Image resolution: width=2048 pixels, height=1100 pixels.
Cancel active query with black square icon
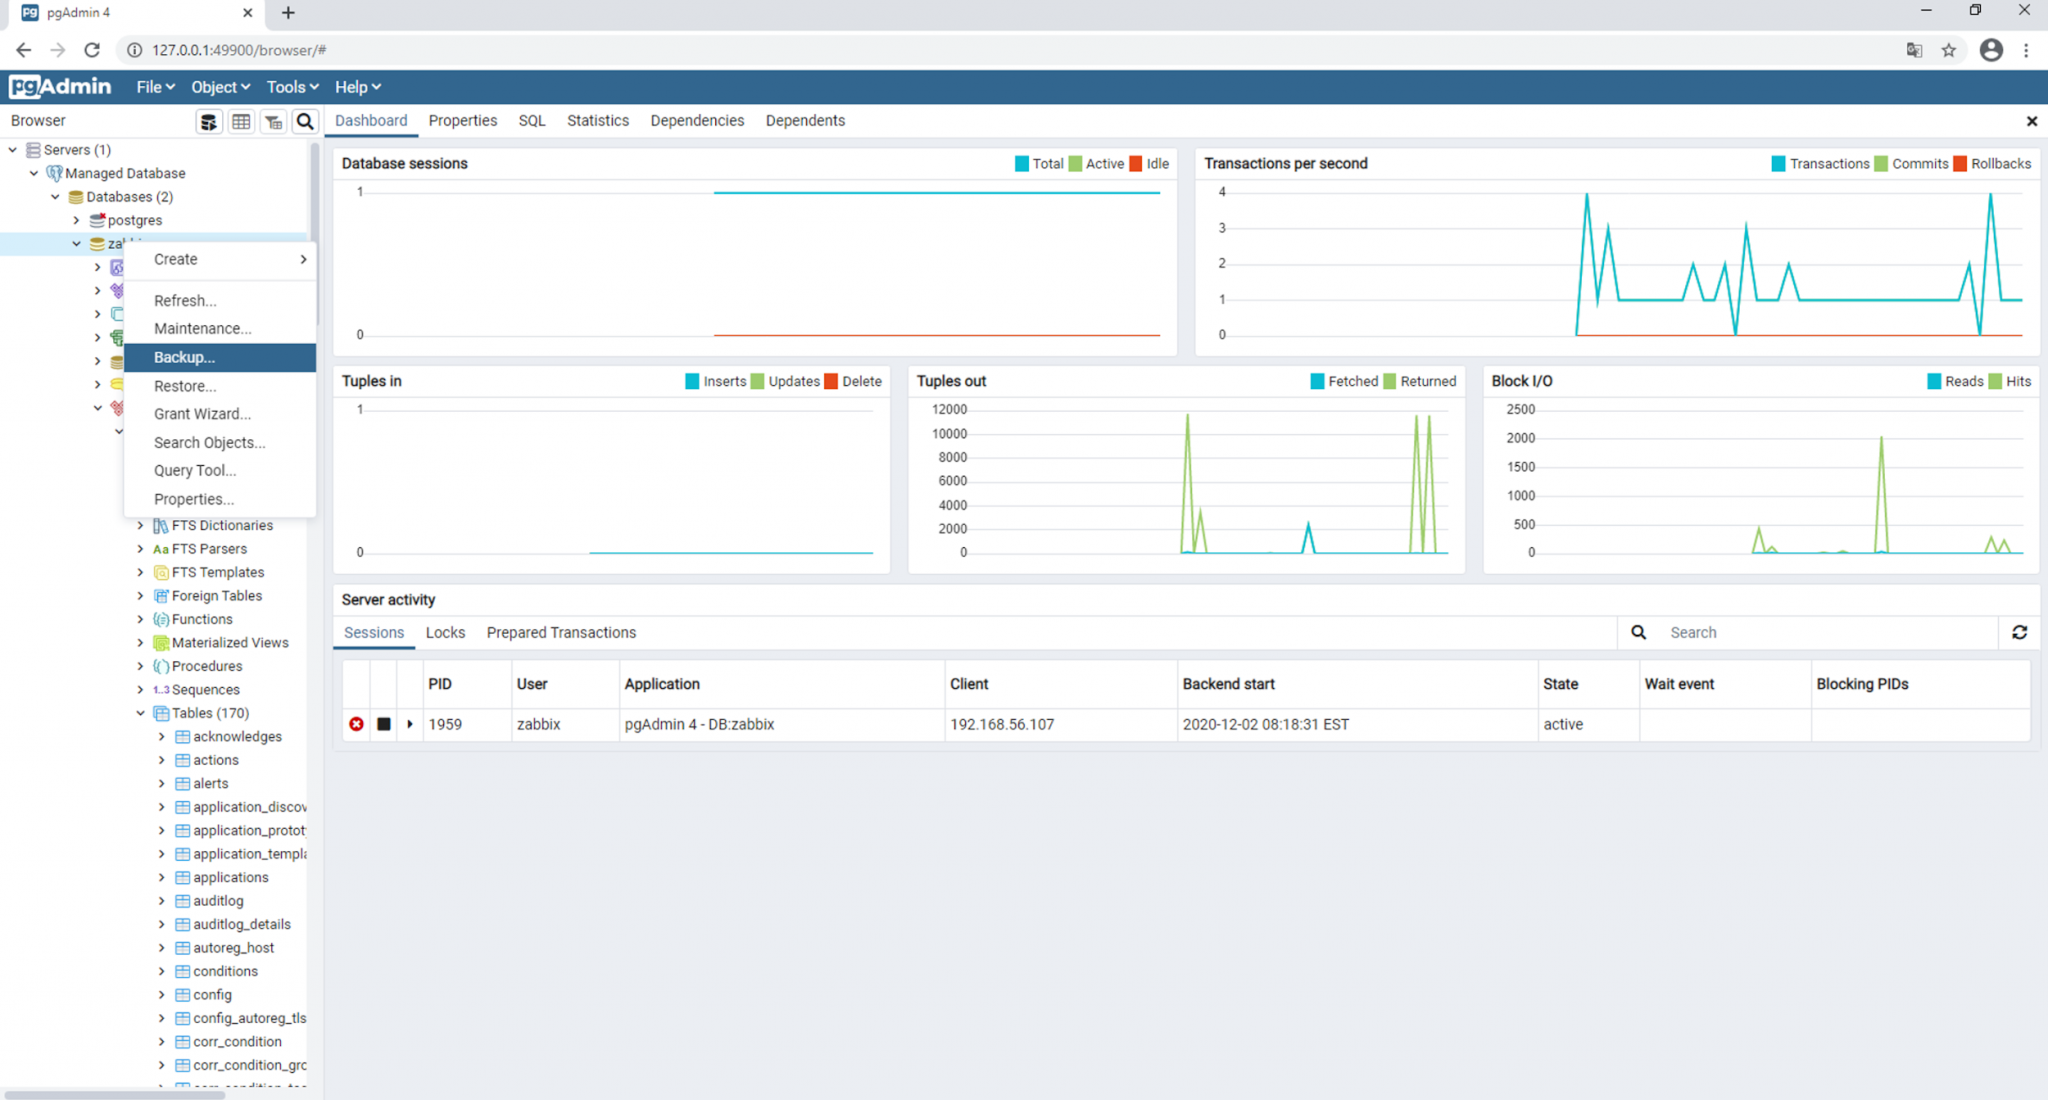pyautogui.click(x=384, y=724)
